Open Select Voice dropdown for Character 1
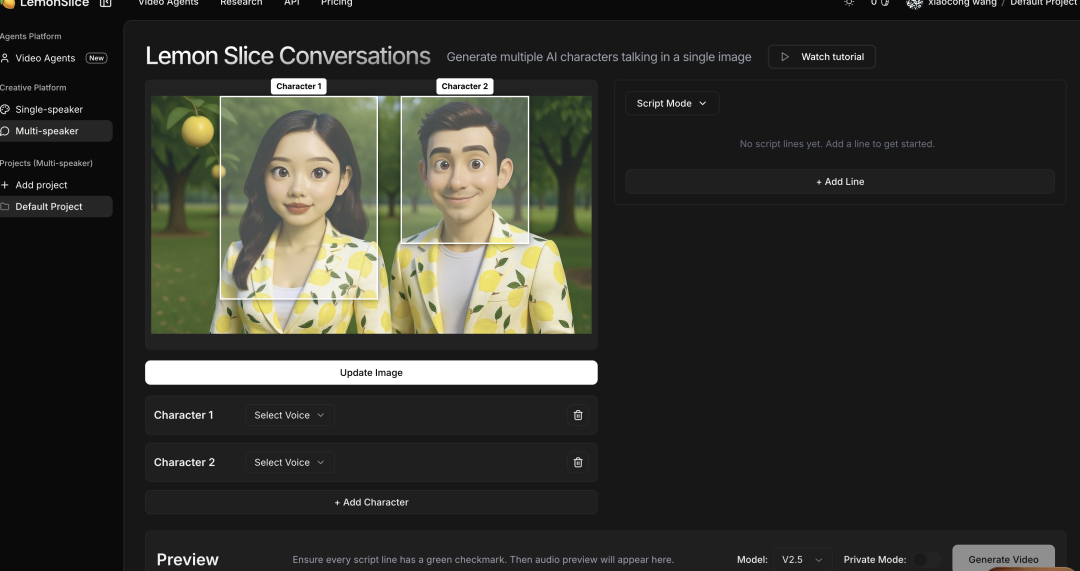 (289, 415)
